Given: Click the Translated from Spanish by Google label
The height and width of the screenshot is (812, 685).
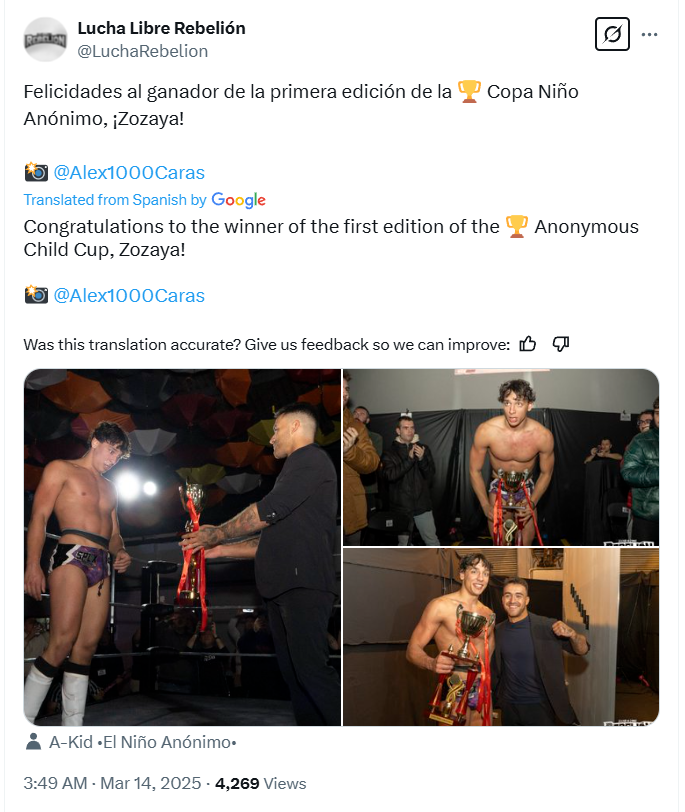Looking at the screenshot, I should (x=115, y=200).
